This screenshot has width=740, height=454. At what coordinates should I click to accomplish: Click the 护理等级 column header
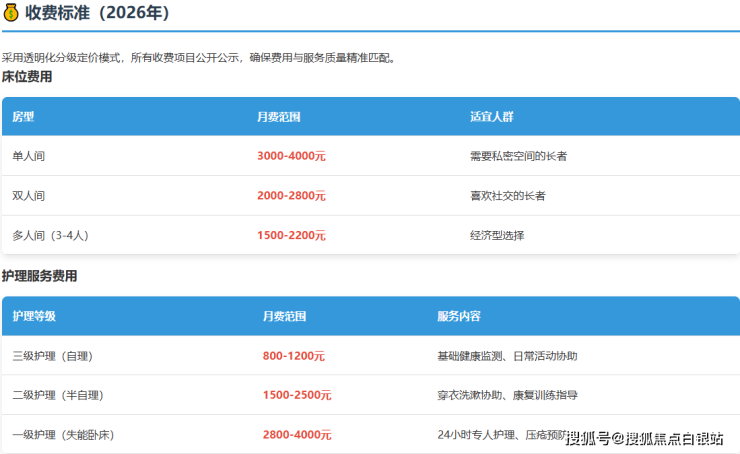point(34,316)
